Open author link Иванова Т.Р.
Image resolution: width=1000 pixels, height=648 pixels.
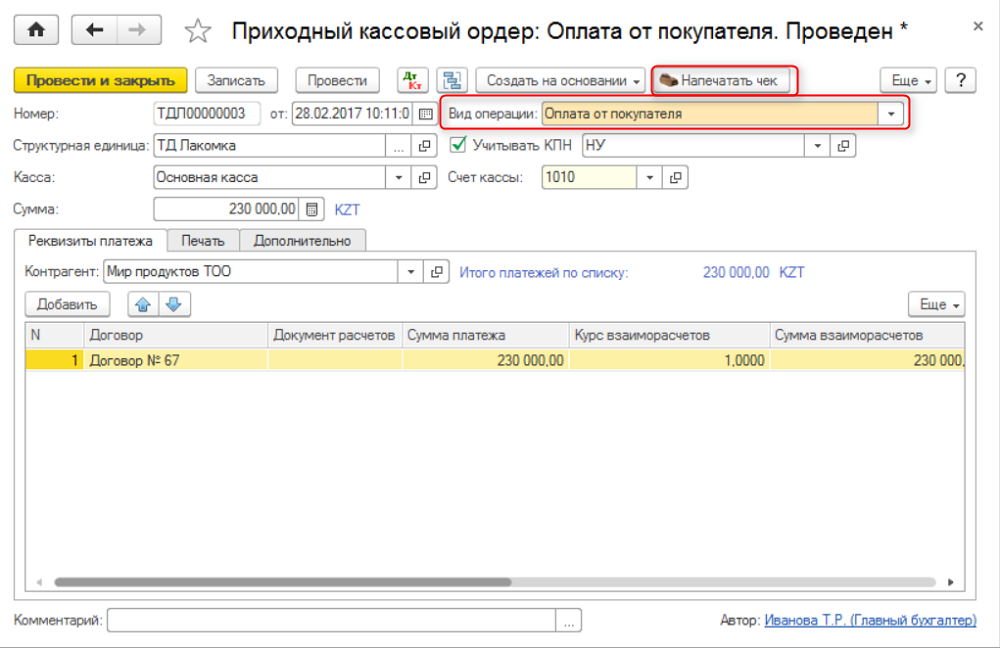(x=870, y=620)
